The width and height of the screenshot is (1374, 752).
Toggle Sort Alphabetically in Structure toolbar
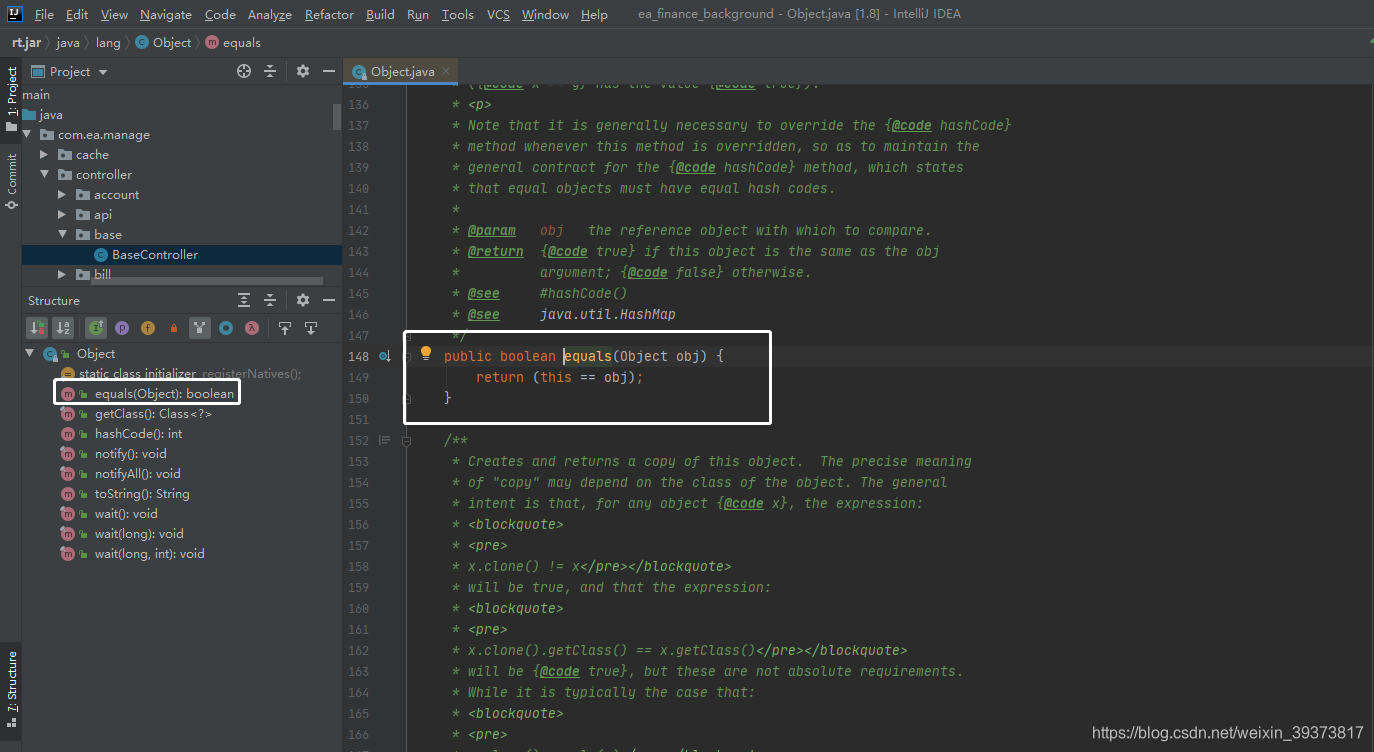tap(63, 327)
